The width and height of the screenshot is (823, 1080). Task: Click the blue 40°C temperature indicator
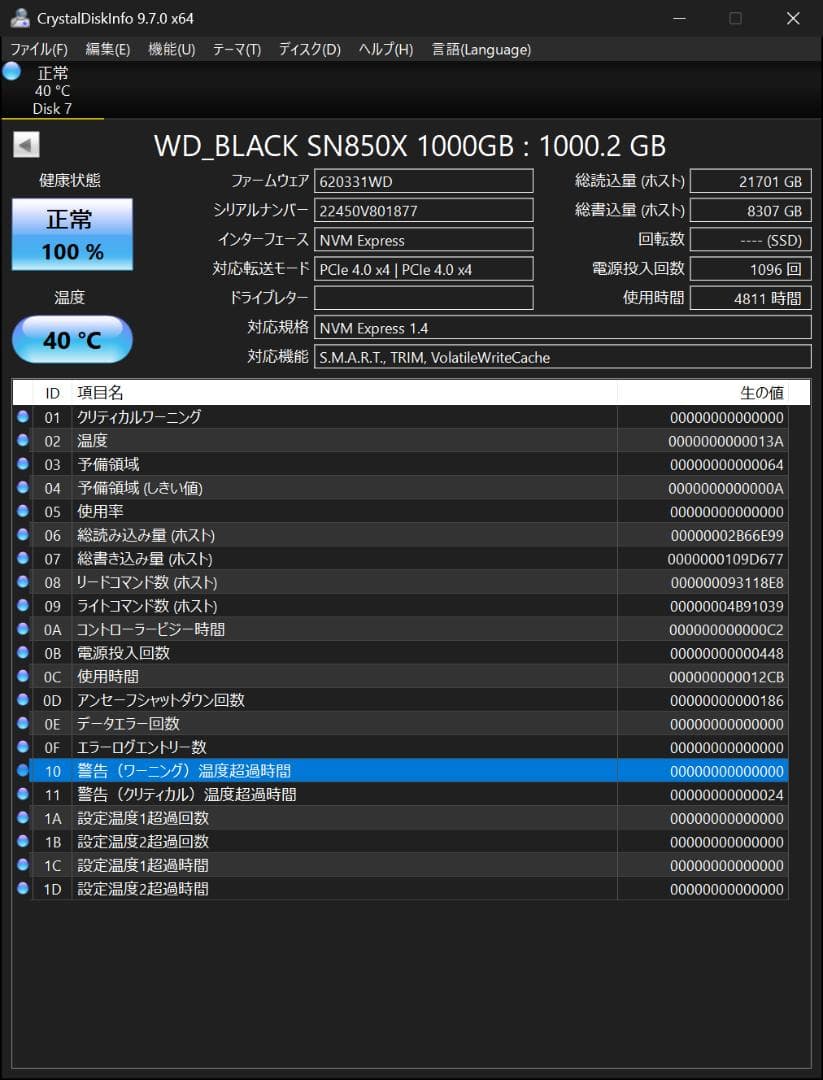coord(71,339)
